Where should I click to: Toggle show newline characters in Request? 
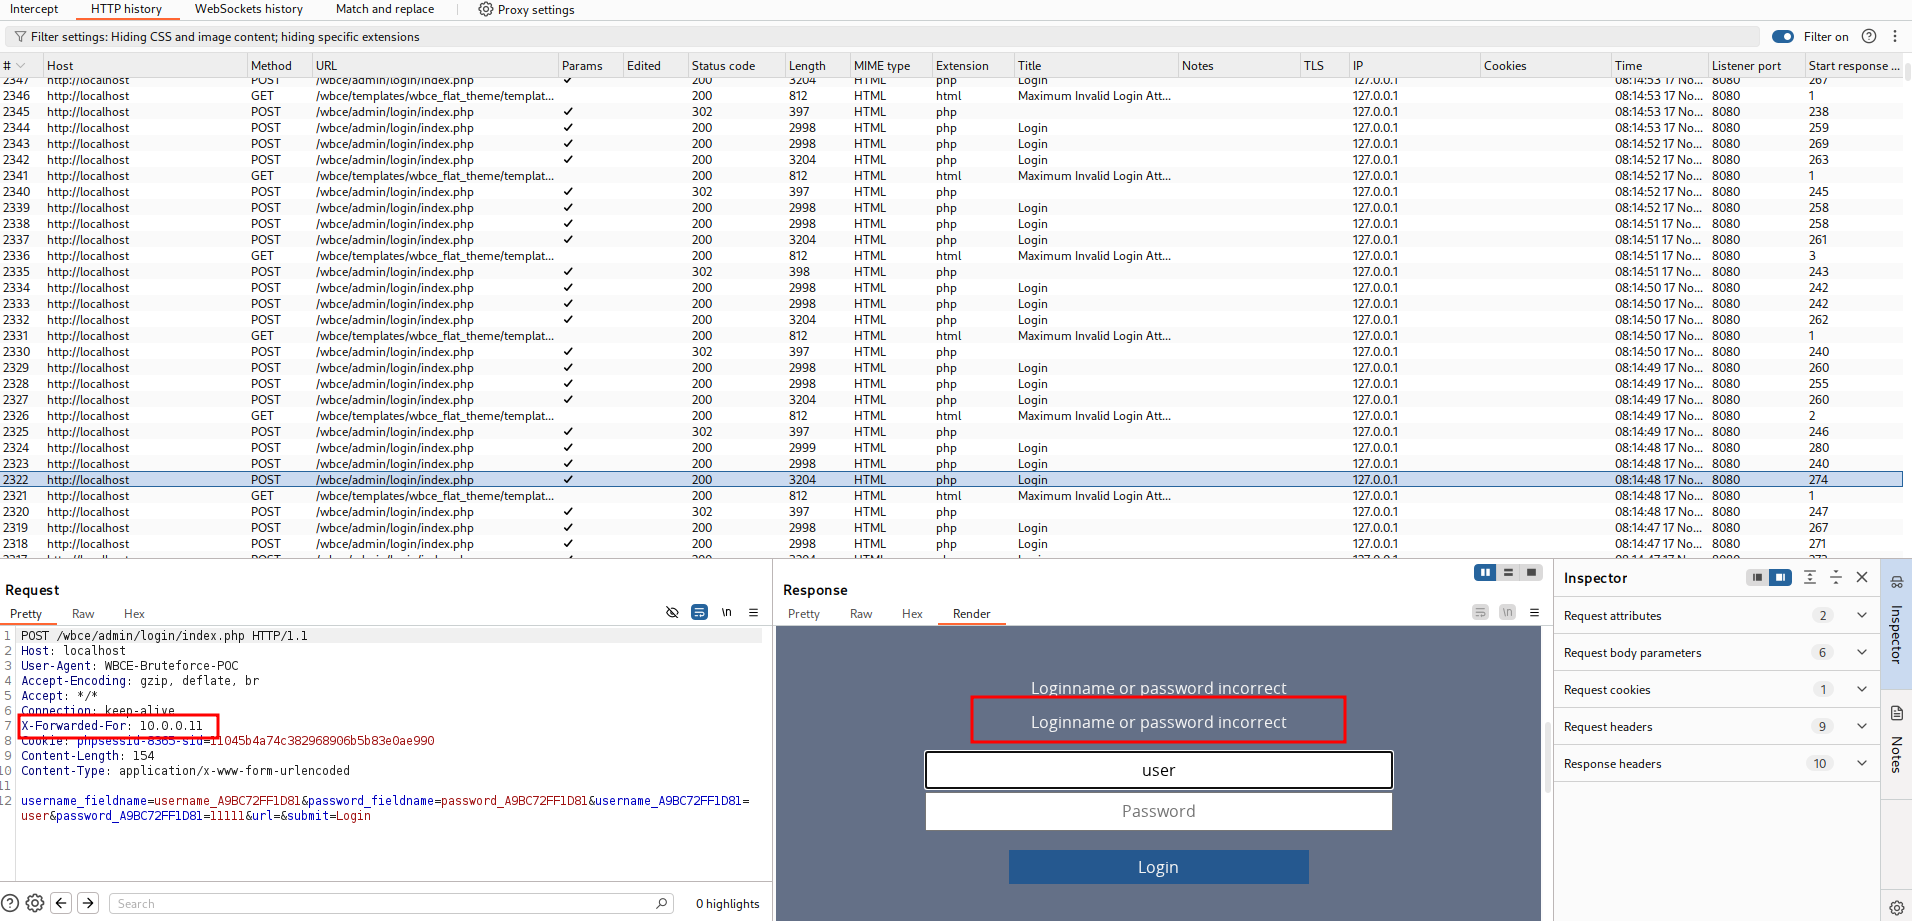(727, 612)
